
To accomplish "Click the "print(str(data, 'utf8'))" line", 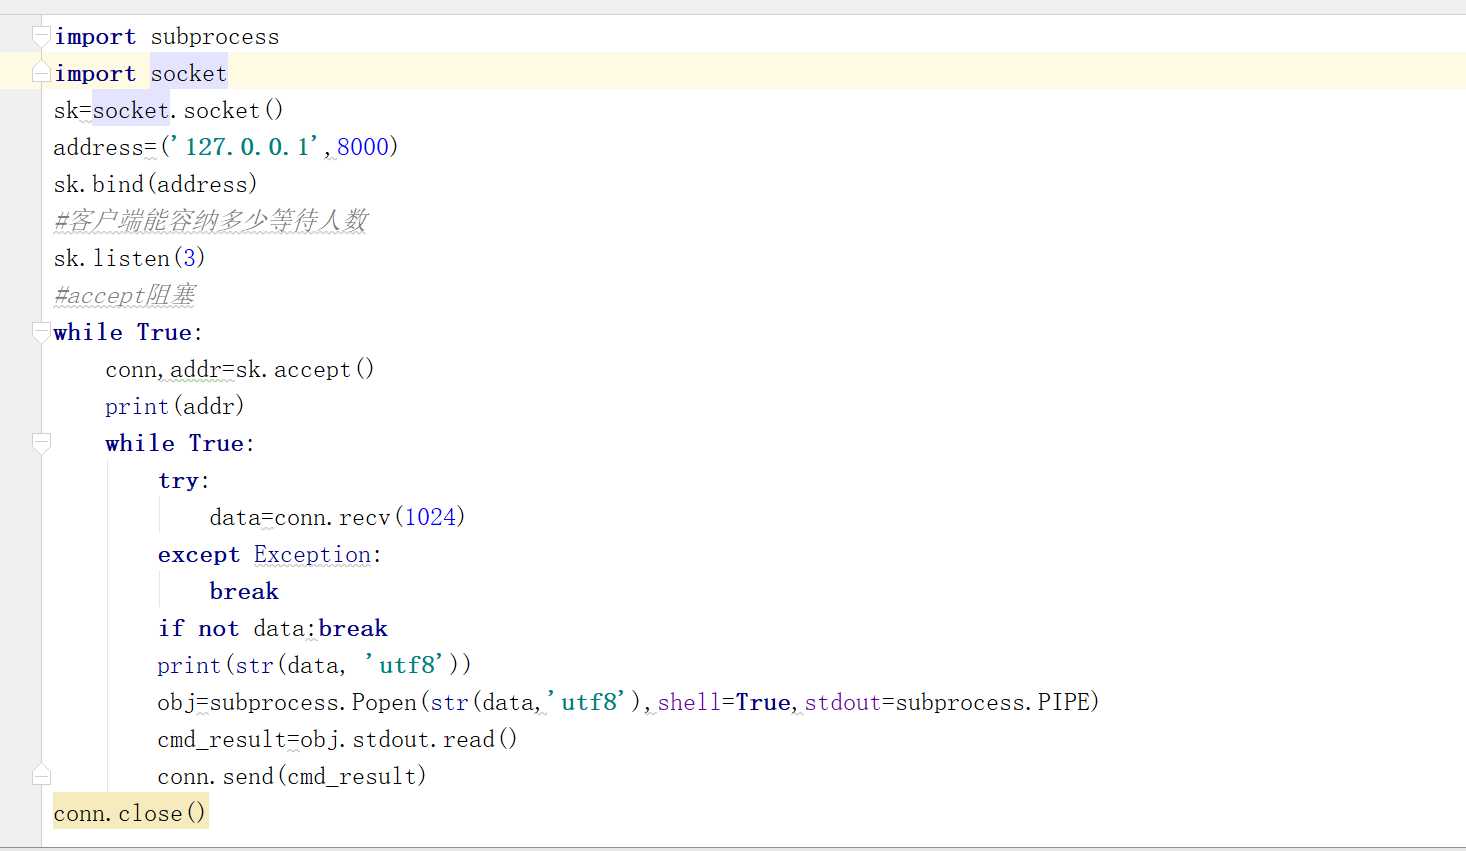I will point(314,666).
